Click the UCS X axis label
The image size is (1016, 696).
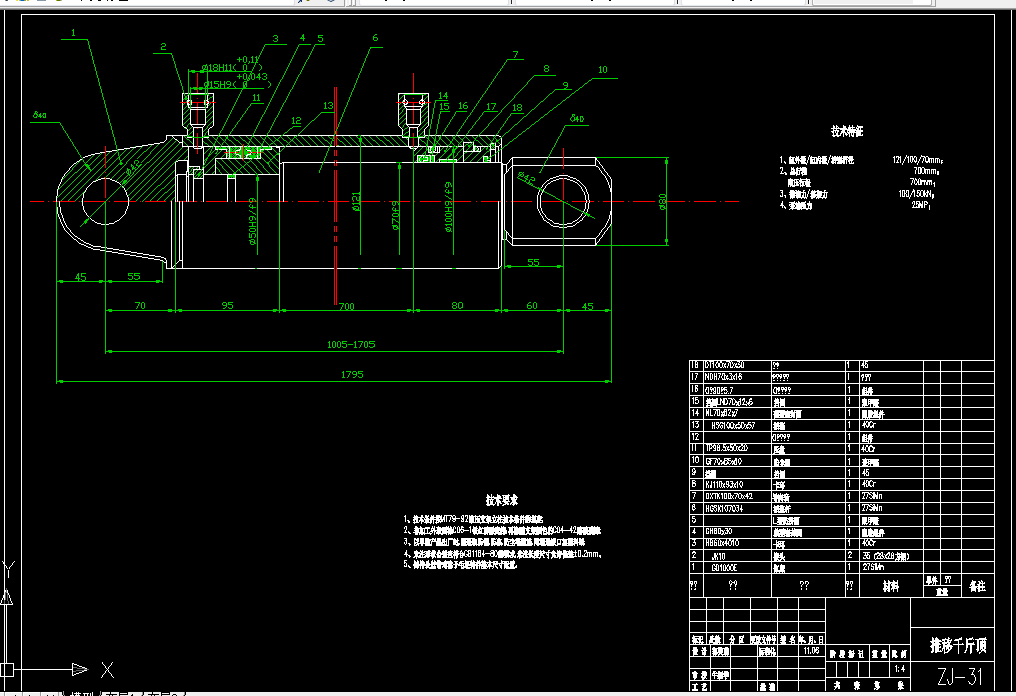108,670
